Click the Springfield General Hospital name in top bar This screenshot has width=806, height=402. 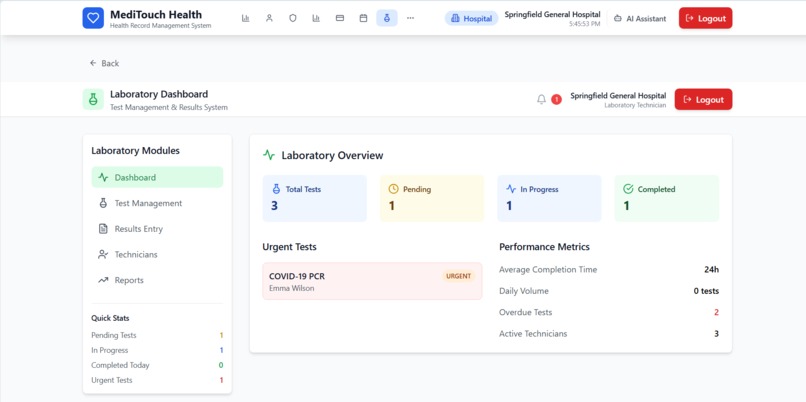pos(552,14)
